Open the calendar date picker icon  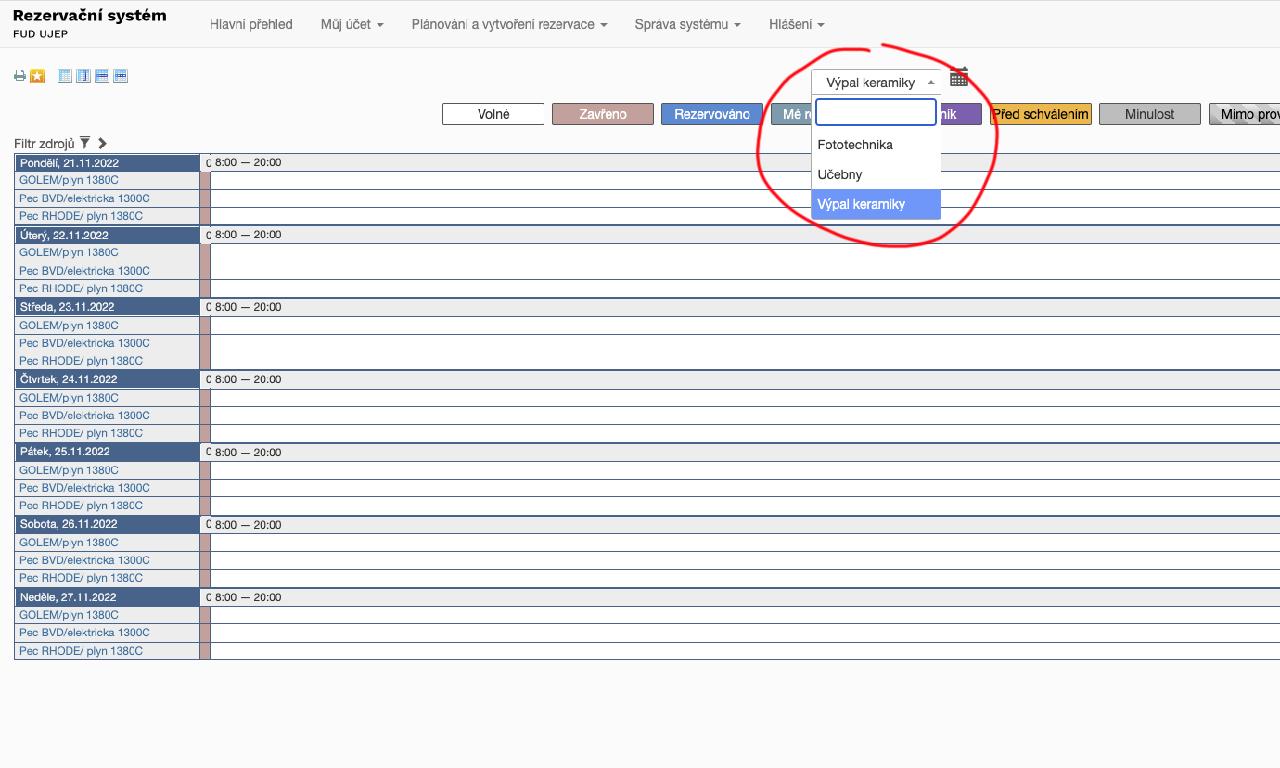(959, 77)
